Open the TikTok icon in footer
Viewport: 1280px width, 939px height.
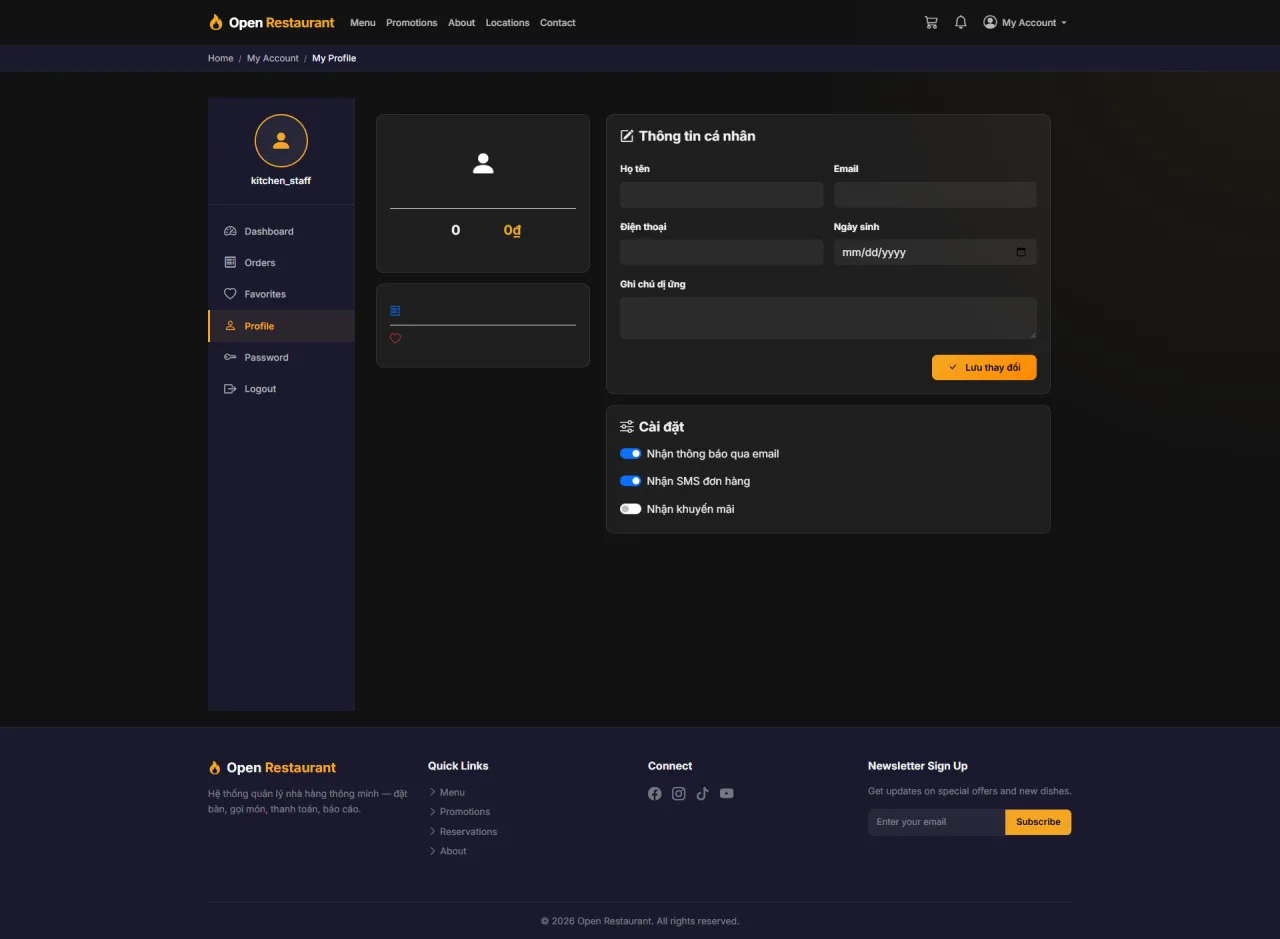(703, 794)
